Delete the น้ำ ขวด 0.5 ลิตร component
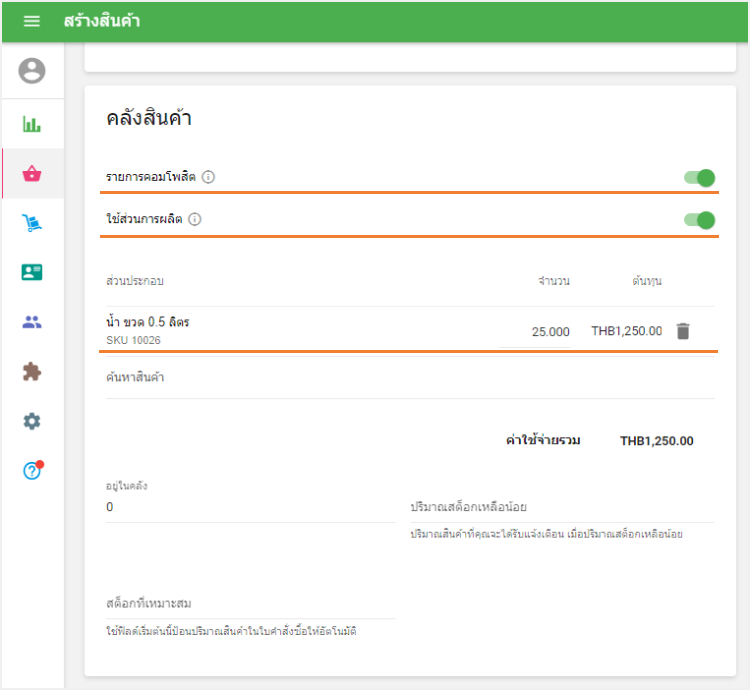The width and height of the screenshot is (750, 690). tap(683, 331)
